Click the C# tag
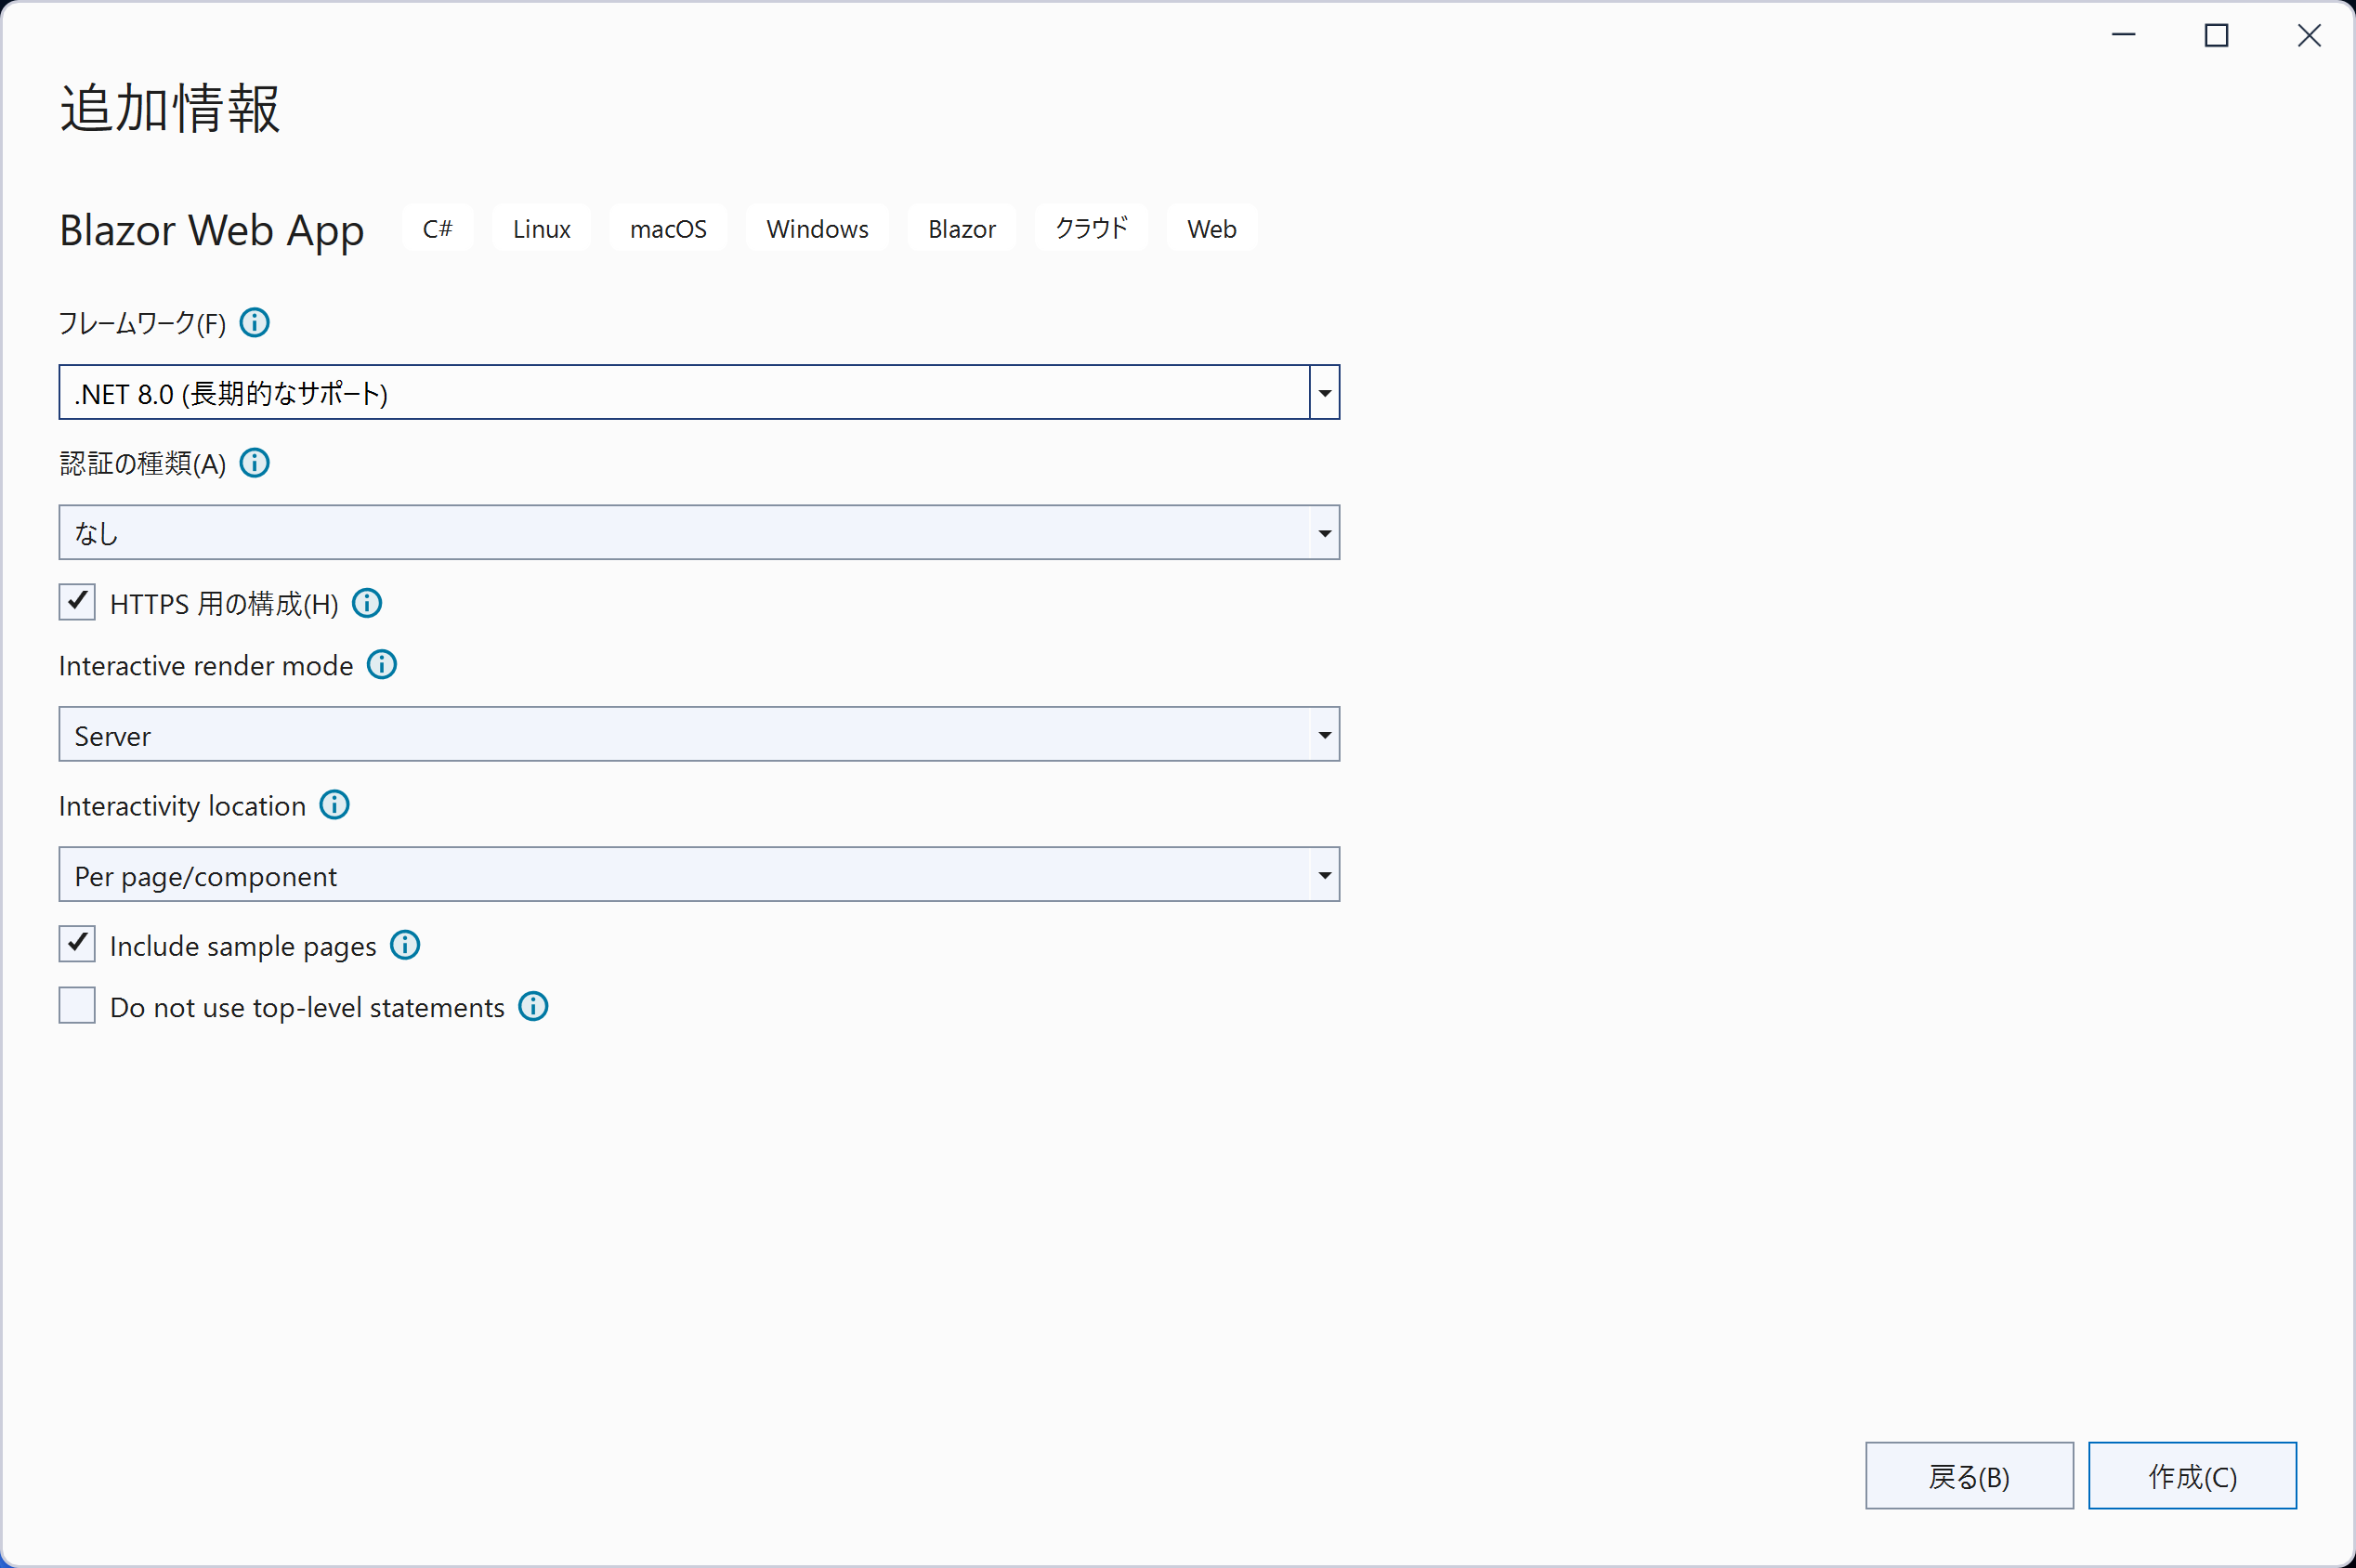 click(438, 229)
